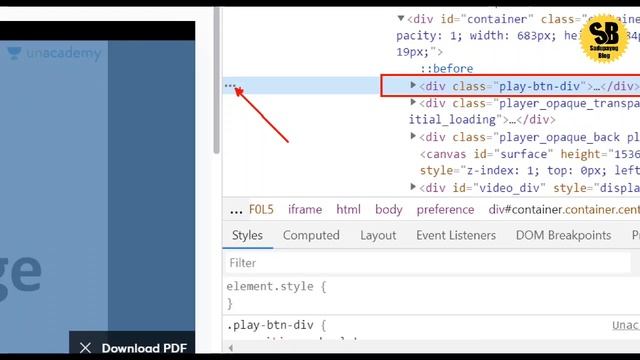The width and height of the screenshot is (640, 360).
Task: Select preference in the breadcrumb trail
Action: point(445,210)
